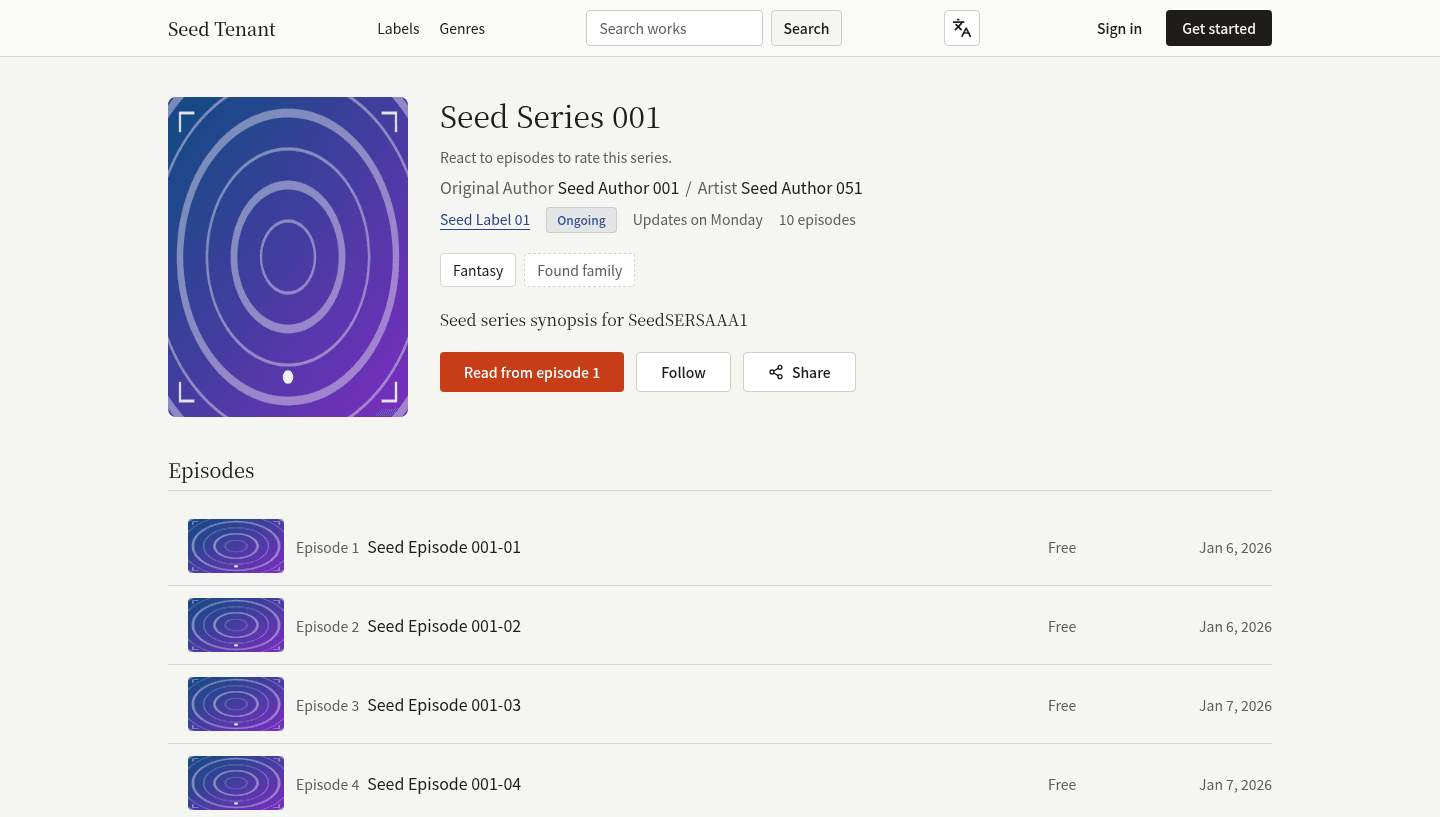Open Seed Episode 001-04 title
Screen dimensions: 1440x817
444,784
